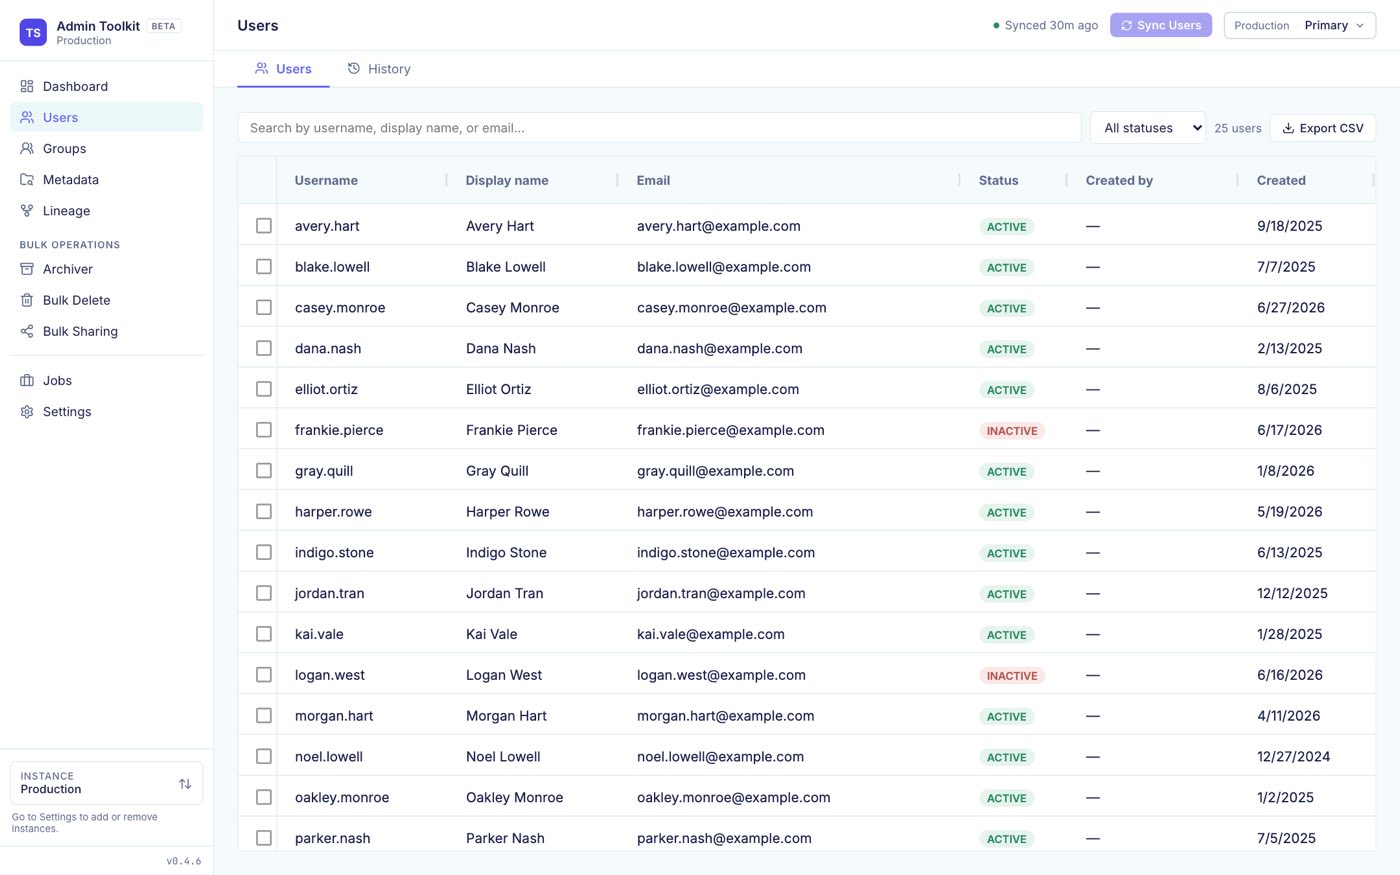Click the email casey.monroe@example.com
The image size is (1400, 875).
[732, 308]
